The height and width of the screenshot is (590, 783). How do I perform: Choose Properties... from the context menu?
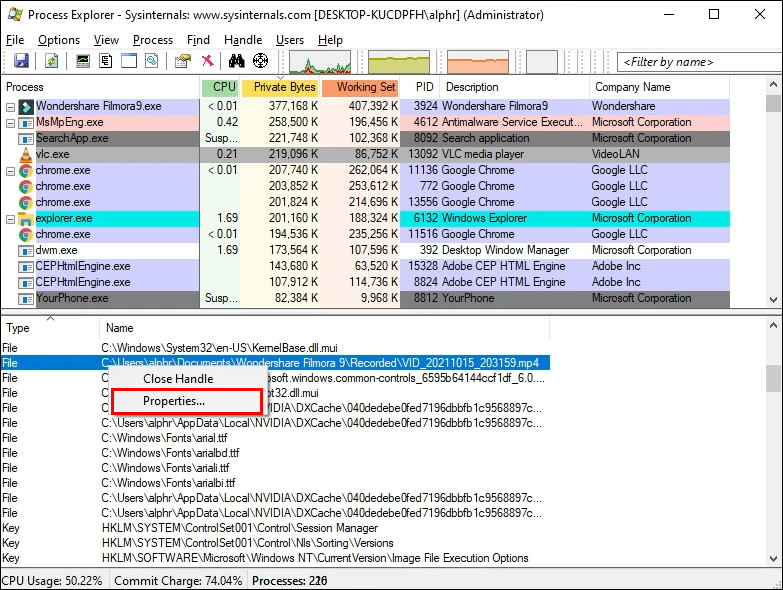[174, 401]
